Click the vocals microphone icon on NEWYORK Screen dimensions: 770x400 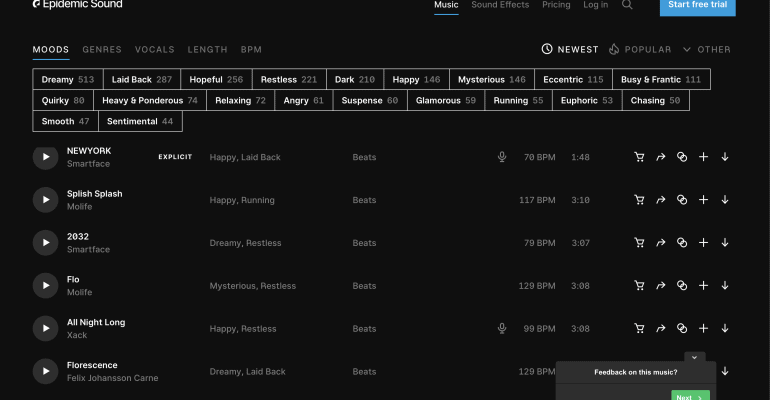(502, 157)
